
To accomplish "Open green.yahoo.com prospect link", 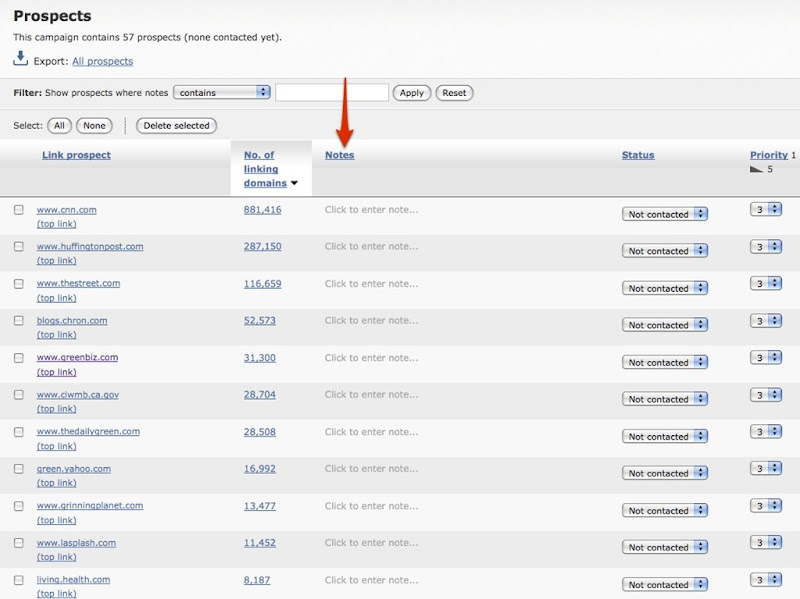I will pyautogui.click(x=73, y=468).
